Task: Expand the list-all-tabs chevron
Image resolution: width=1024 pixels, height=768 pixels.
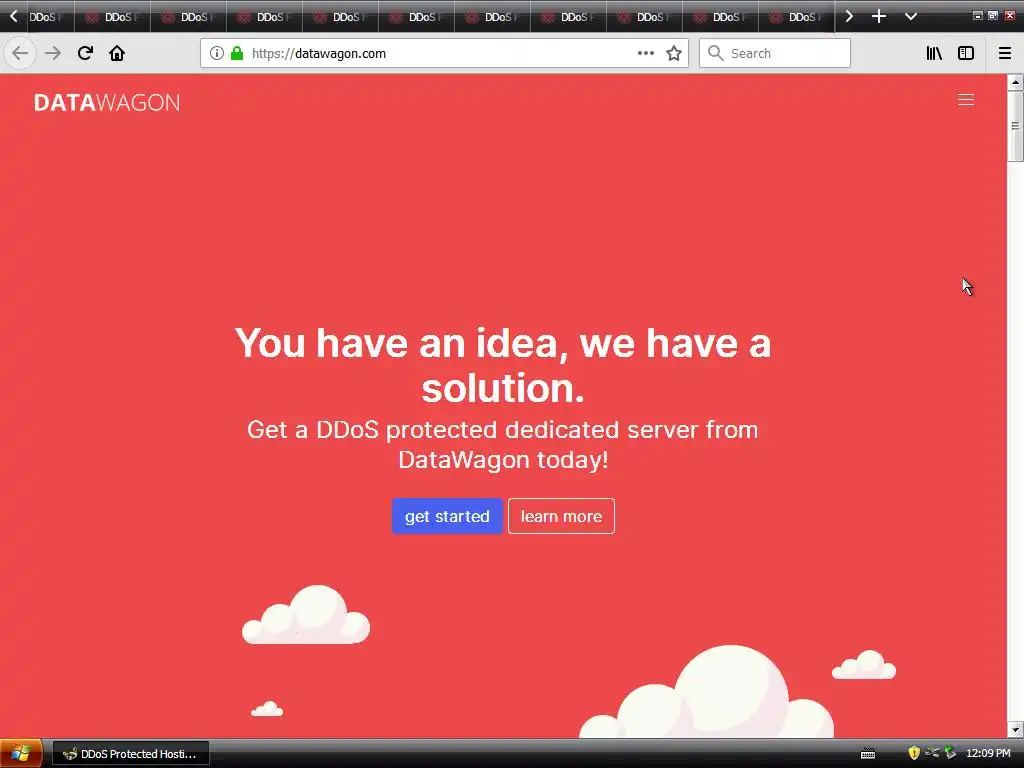Action: pyautogui.click(x=910, y=16)
